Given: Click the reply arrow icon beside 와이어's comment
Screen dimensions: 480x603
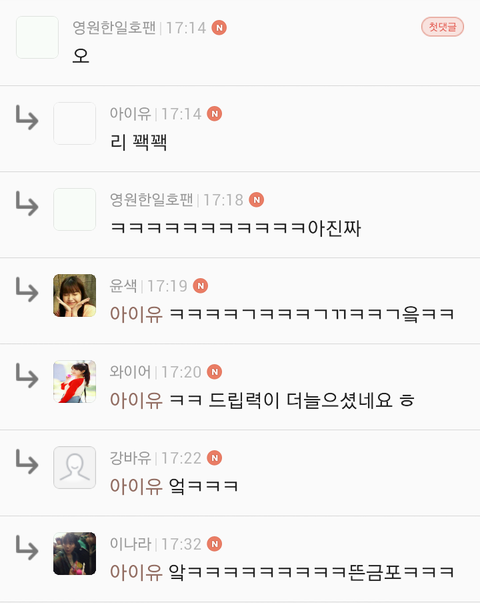Looking at the screenshot, I should pyautogui.click(x=27, y=376).
